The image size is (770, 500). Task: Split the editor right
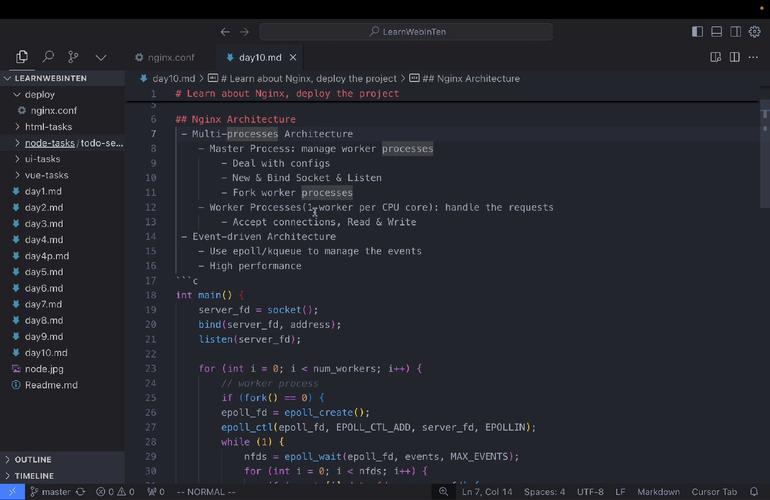point(735,57)
